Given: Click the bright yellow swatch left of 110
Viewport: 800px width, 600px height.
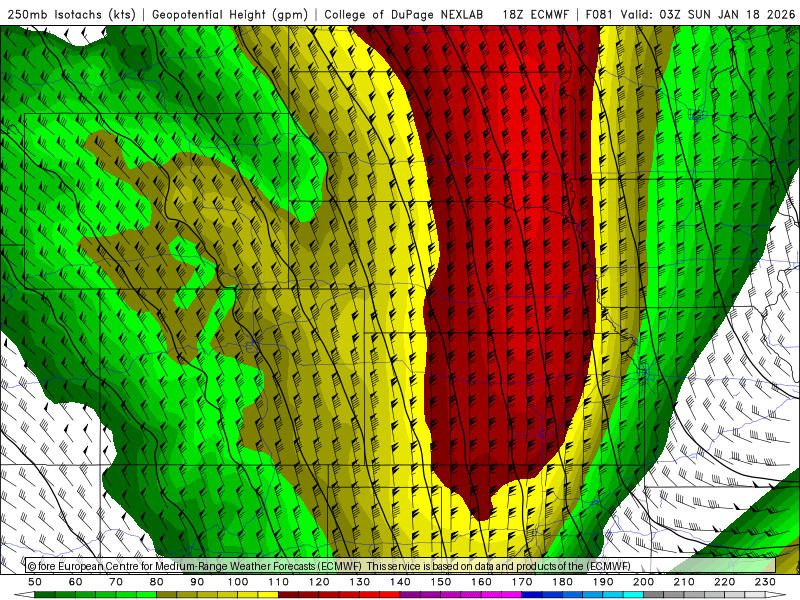Looking at the screenshot, I should pyautogui.click(x=268, y=595).
